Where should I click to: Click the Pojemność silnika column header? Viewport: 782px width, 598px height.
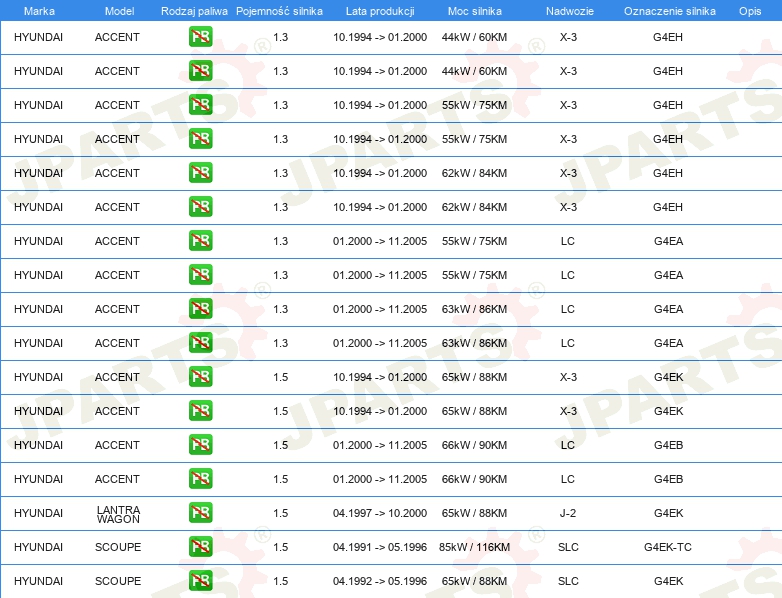pos(279,11)
